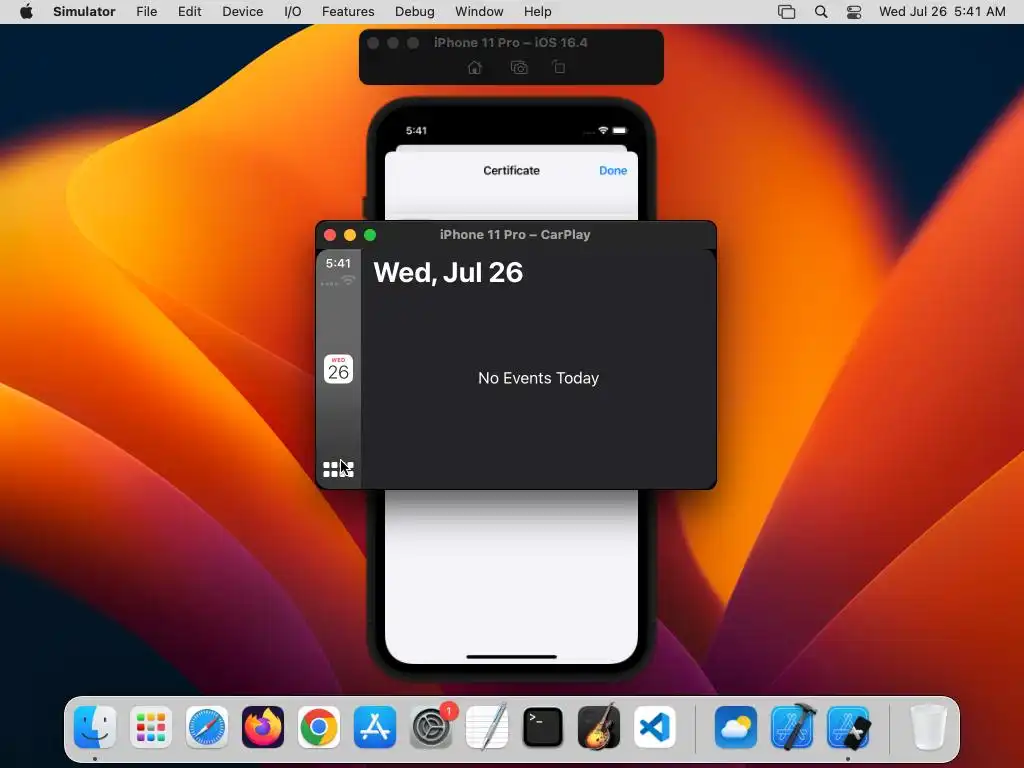Open the CarPlay app grid dashboard icon
The width and height of the screenshot is (1024, 768).
tap(338, 469)
